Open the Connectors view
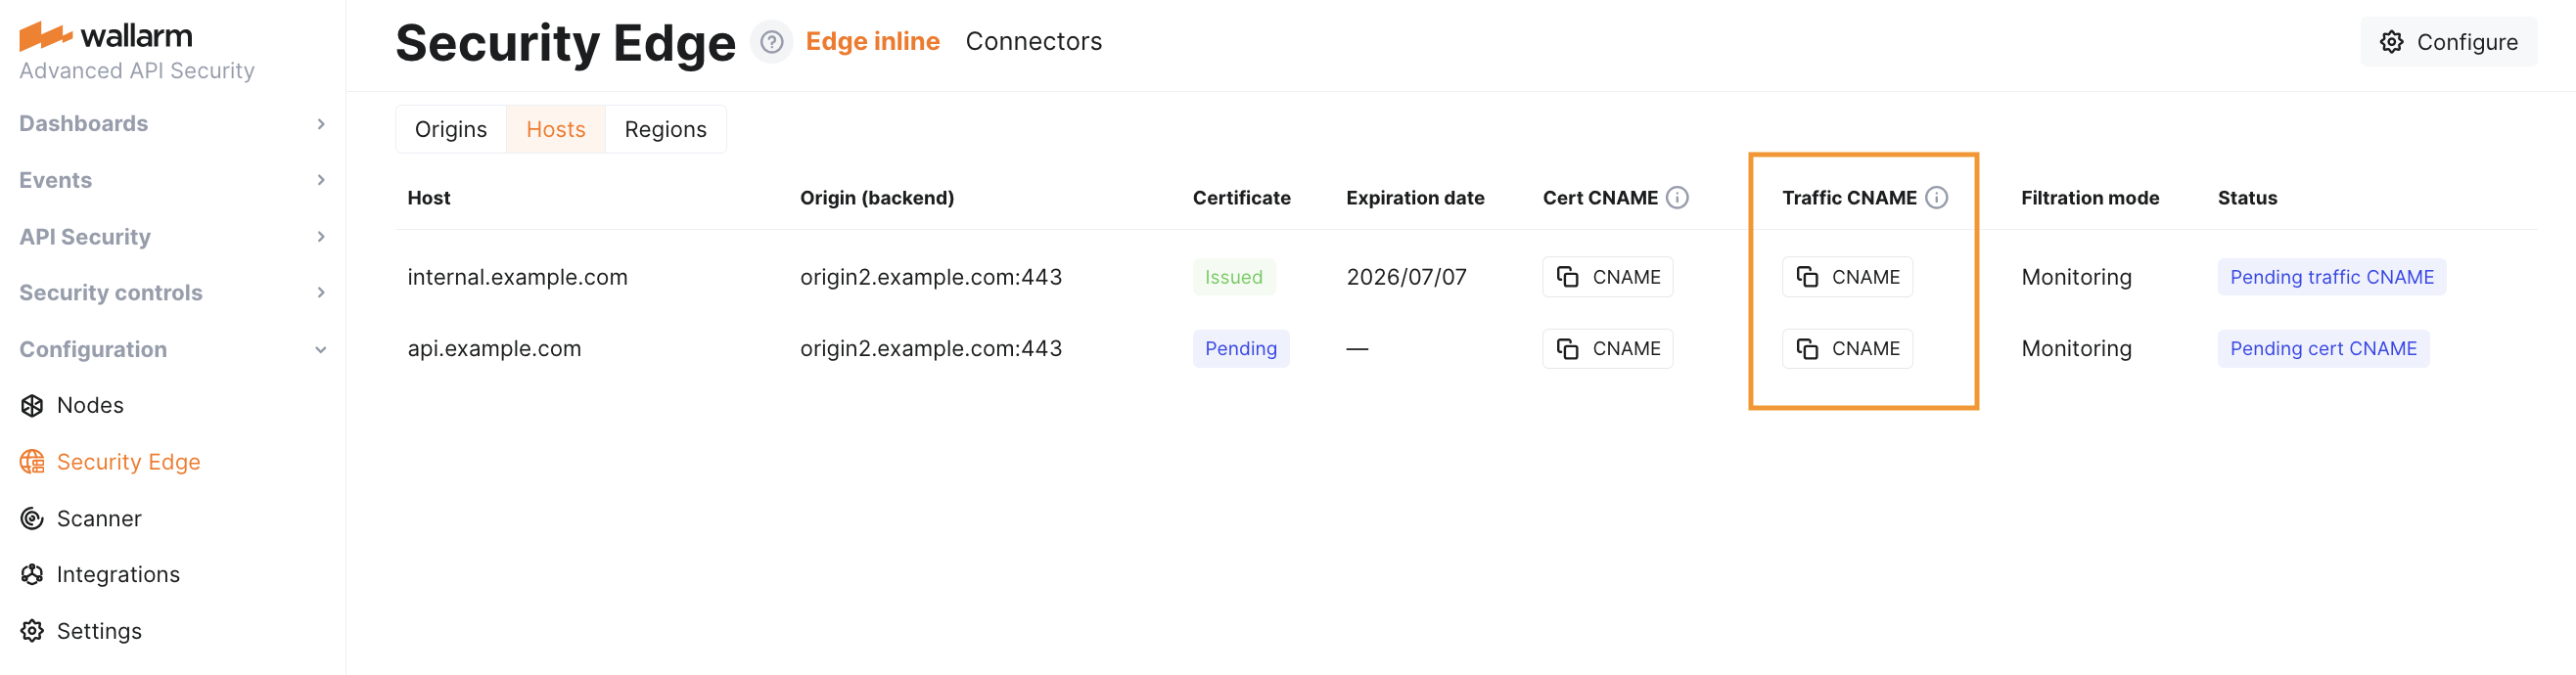2576x675 pixels. [x=1033, y=42]
